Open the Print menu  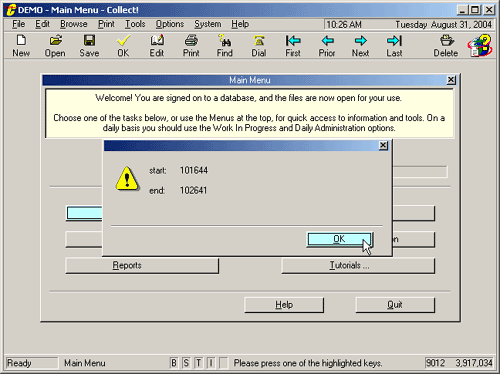point(106,24)
